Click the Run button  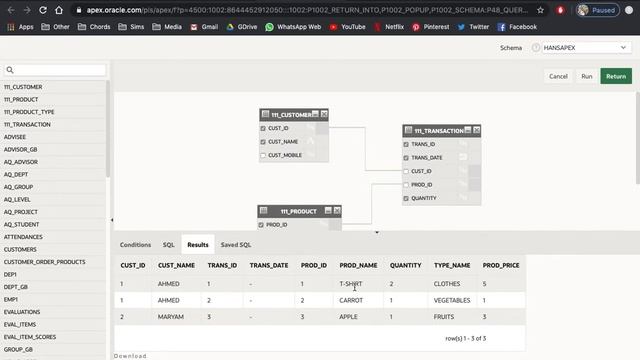tap(587, 76)
